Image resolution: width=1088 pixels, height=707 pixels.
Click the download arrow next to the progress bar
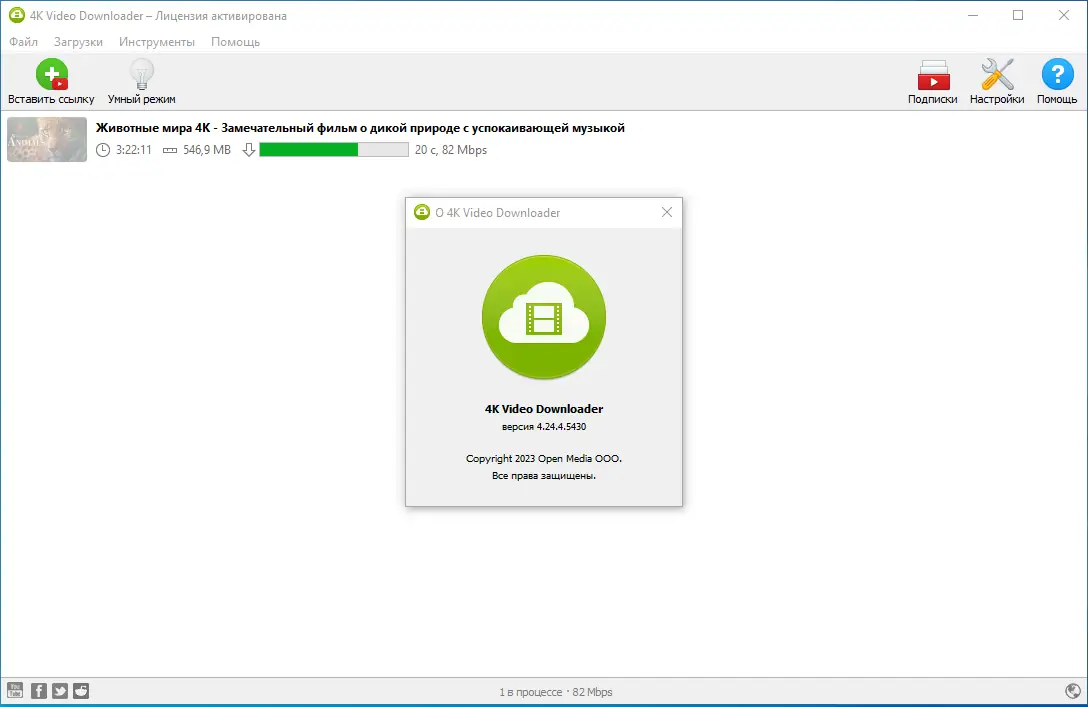(x=247, y=149)
